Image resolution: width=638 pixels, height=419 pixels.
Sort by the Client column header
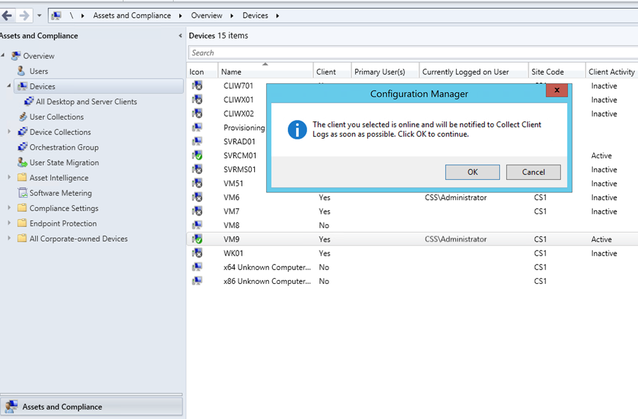332,72
